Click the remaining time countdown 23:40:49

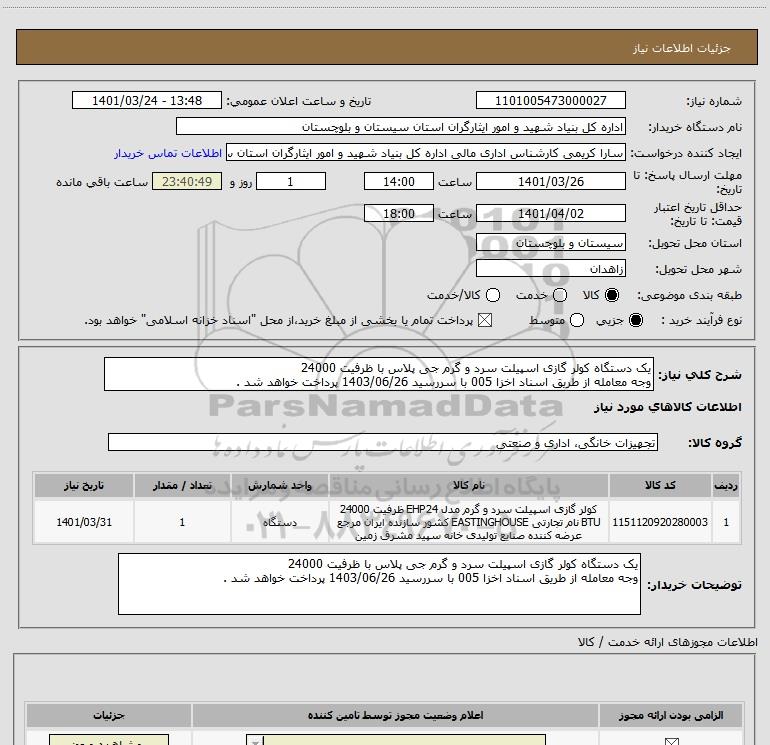coord(187,182)
